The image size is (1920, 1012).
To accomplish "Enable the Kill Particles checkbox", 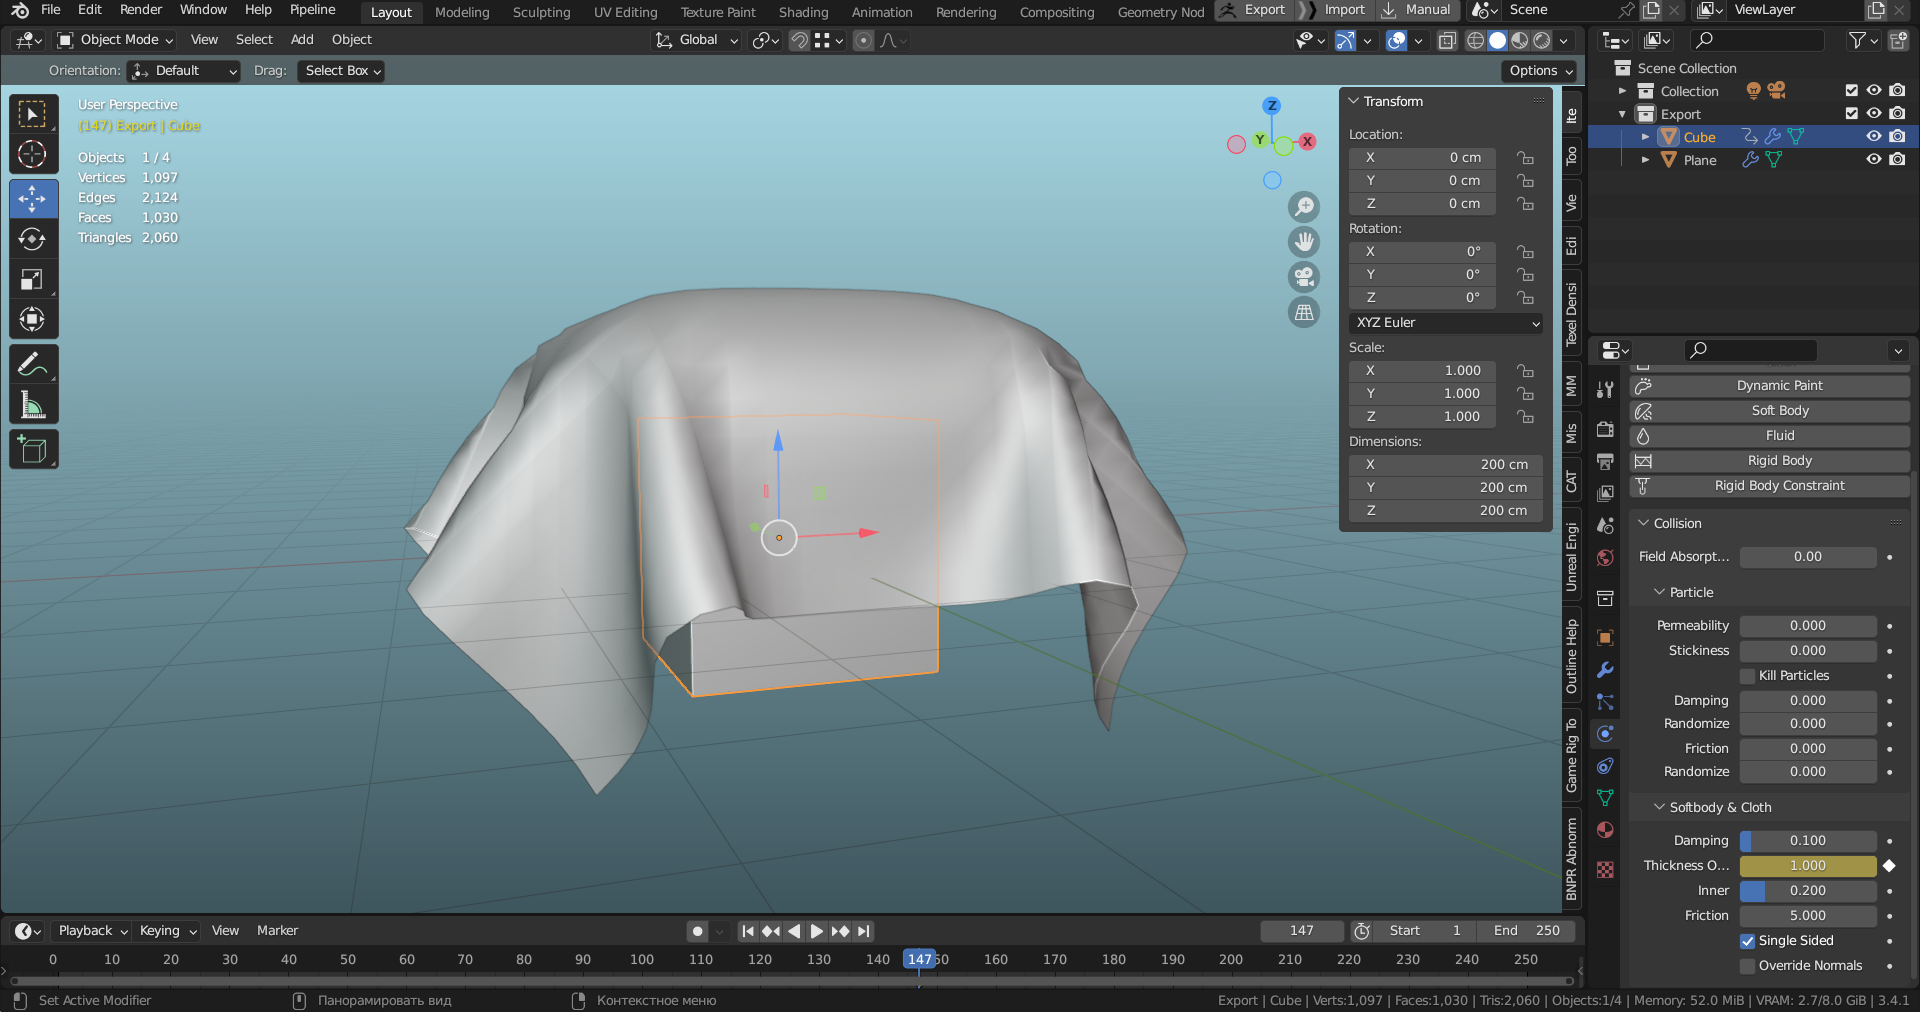I will 1747,676.
